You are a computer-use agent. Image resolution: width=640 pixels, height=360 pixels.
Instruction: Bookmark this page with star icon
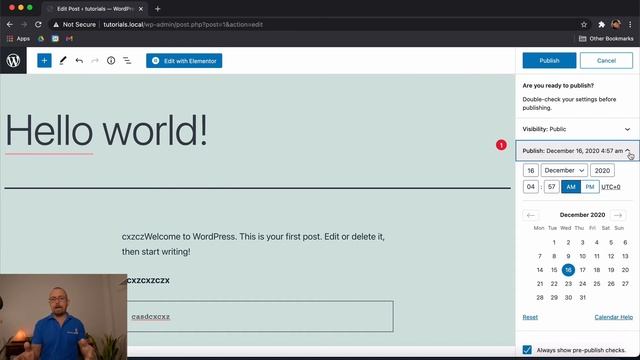584,24
